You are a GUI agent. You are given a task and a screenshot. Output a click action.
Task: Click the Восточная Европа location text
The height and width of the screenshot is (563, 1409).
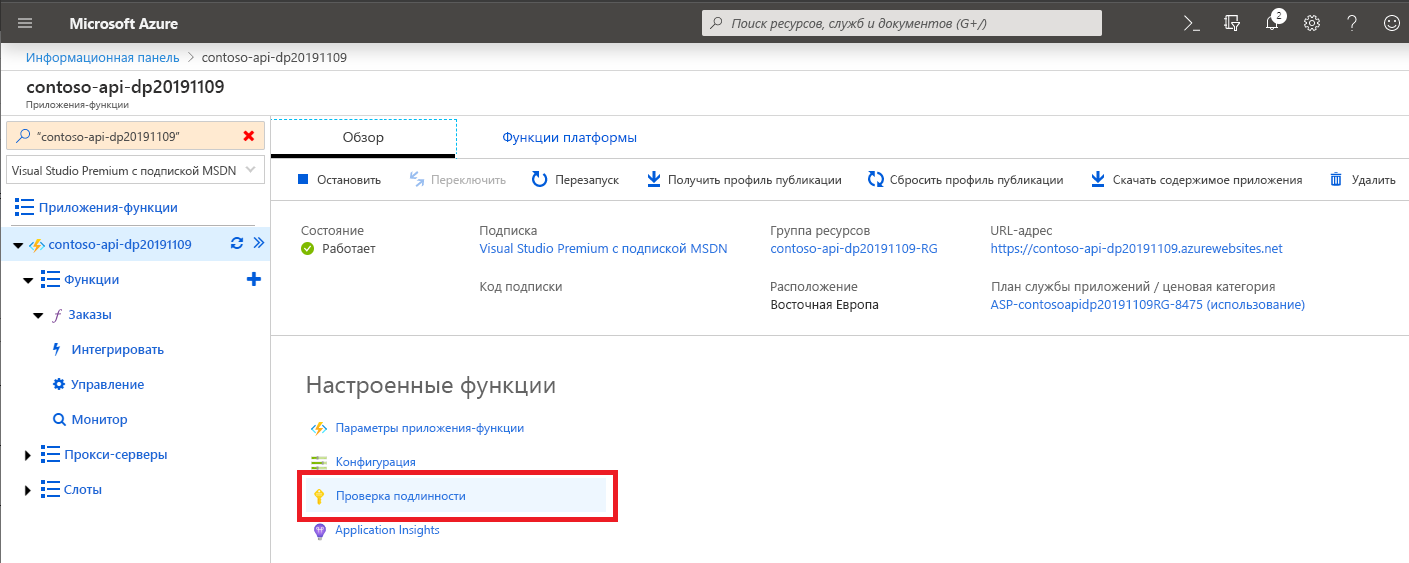824,304
